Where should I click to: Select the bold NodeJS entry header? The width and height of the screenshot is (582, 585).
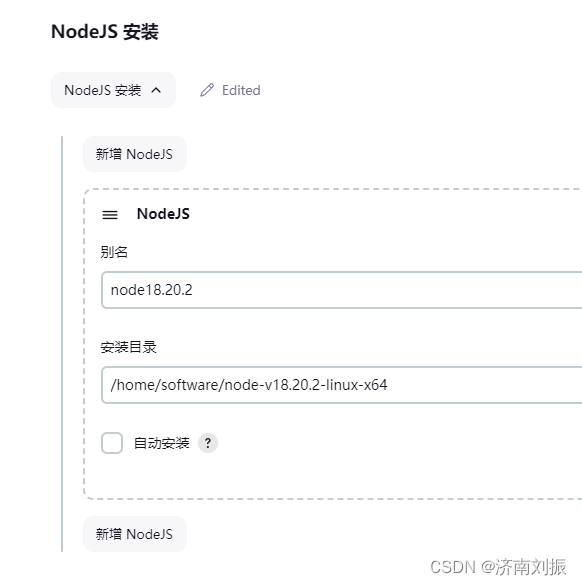click(163, 214)
